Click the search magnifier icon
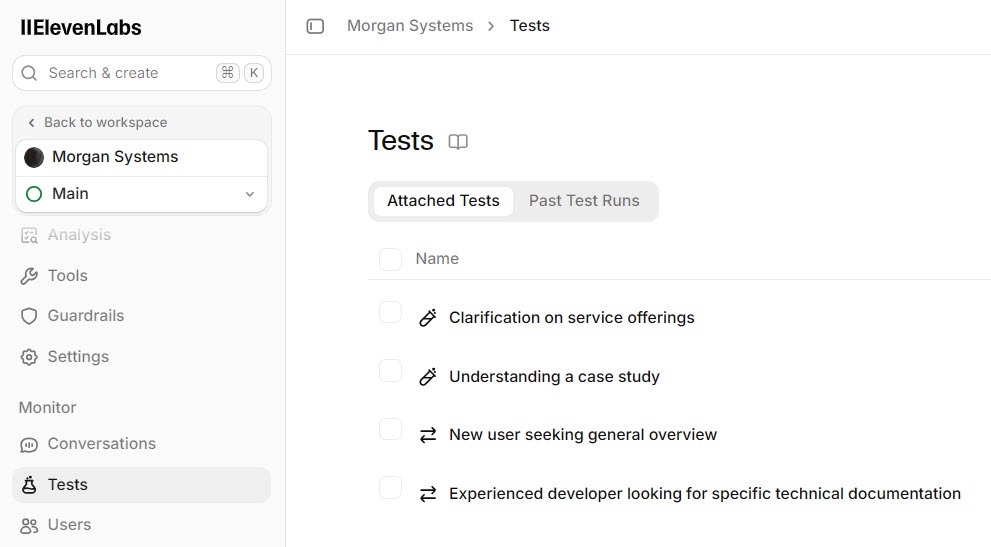This screenshot has height=547, width=991. (29, 73)
